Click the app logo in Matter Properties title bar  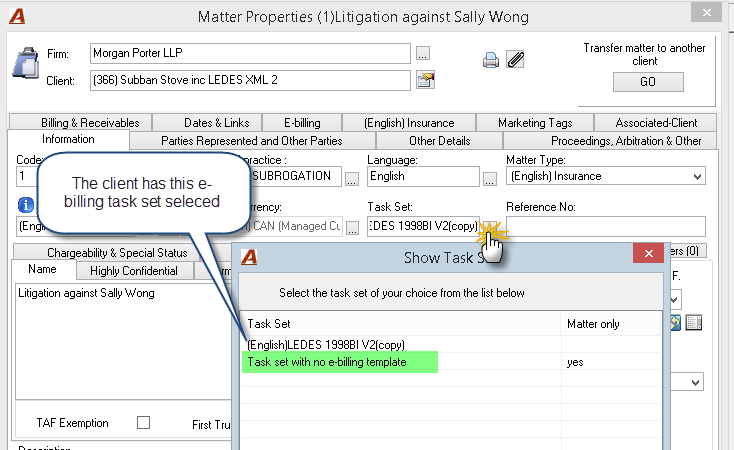(x=17, y=16)
